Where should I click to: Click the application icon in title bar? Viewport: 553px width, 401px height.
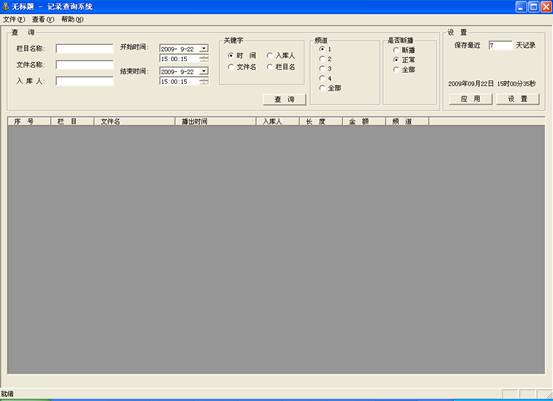coord(5,6)
